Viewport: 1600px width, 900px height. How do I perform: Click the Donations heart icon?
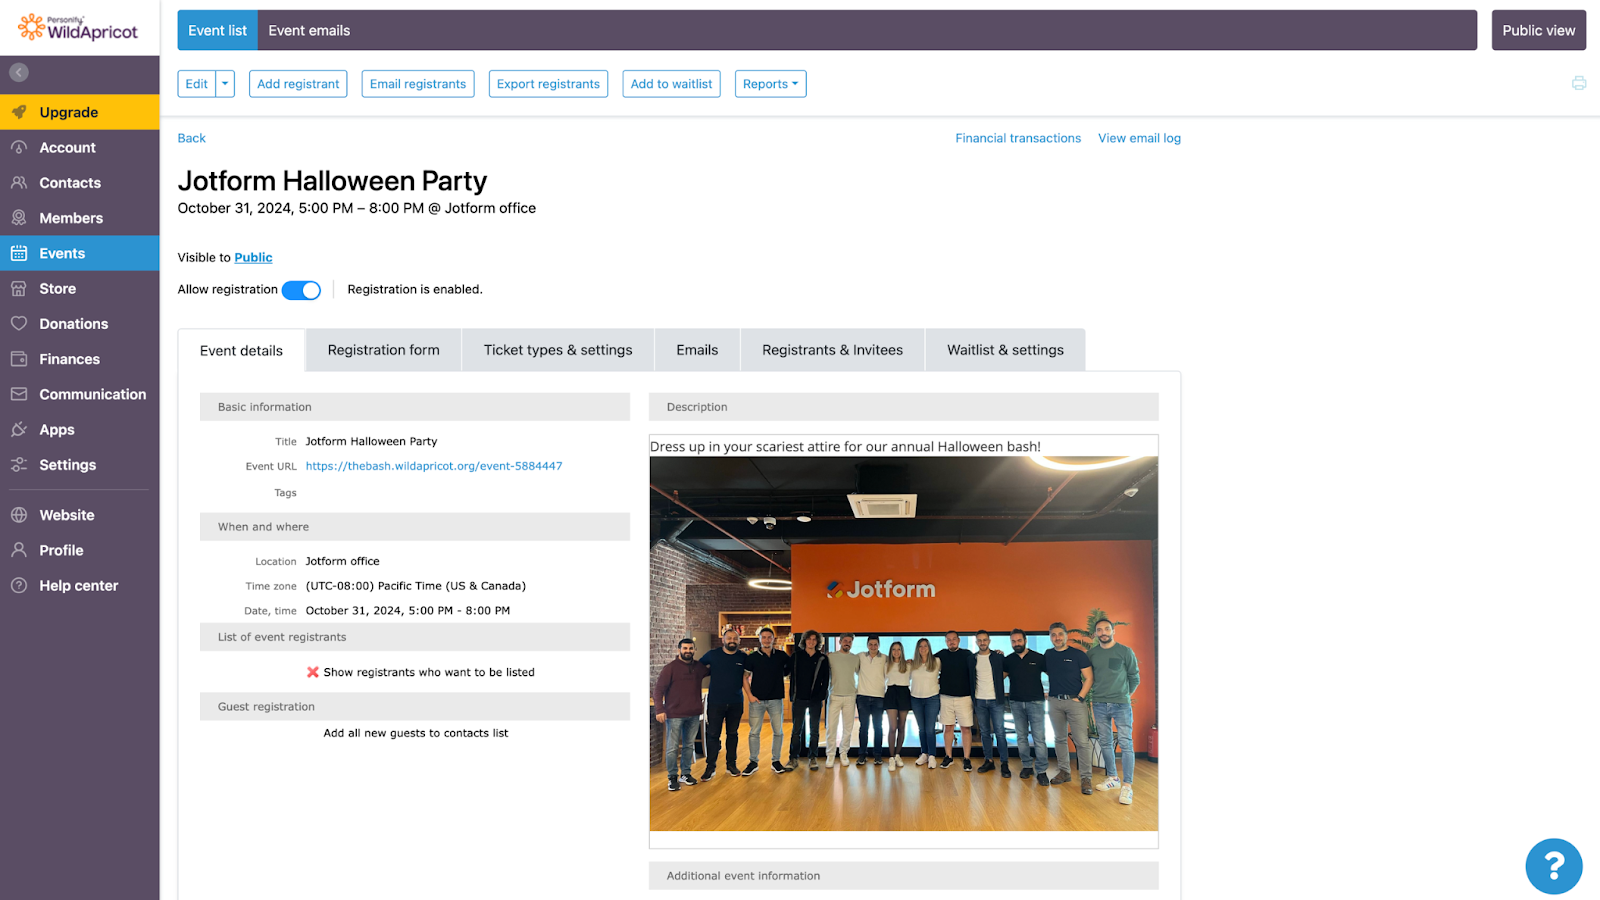click(x=19, y=324)
